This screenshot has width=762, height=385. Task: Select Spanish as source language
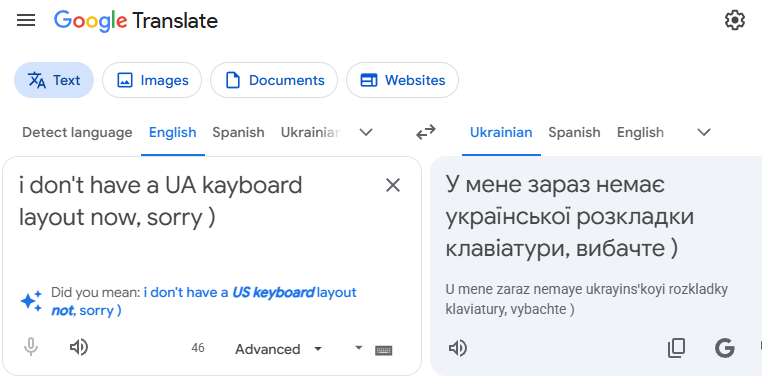coord(238,132)
